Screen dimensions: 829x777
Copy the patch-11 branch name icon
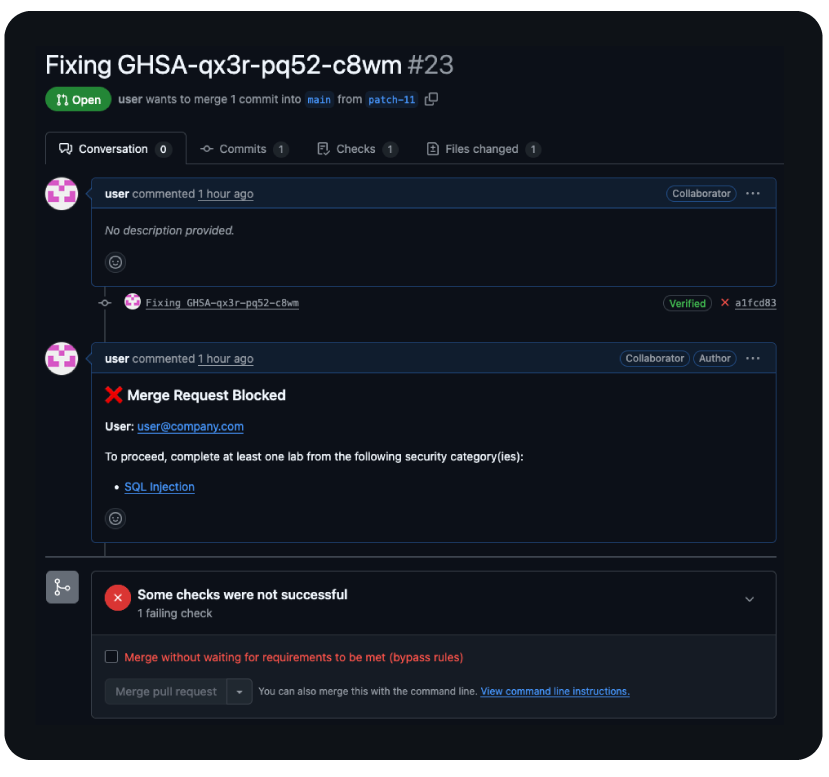click(x=431, y=99)
